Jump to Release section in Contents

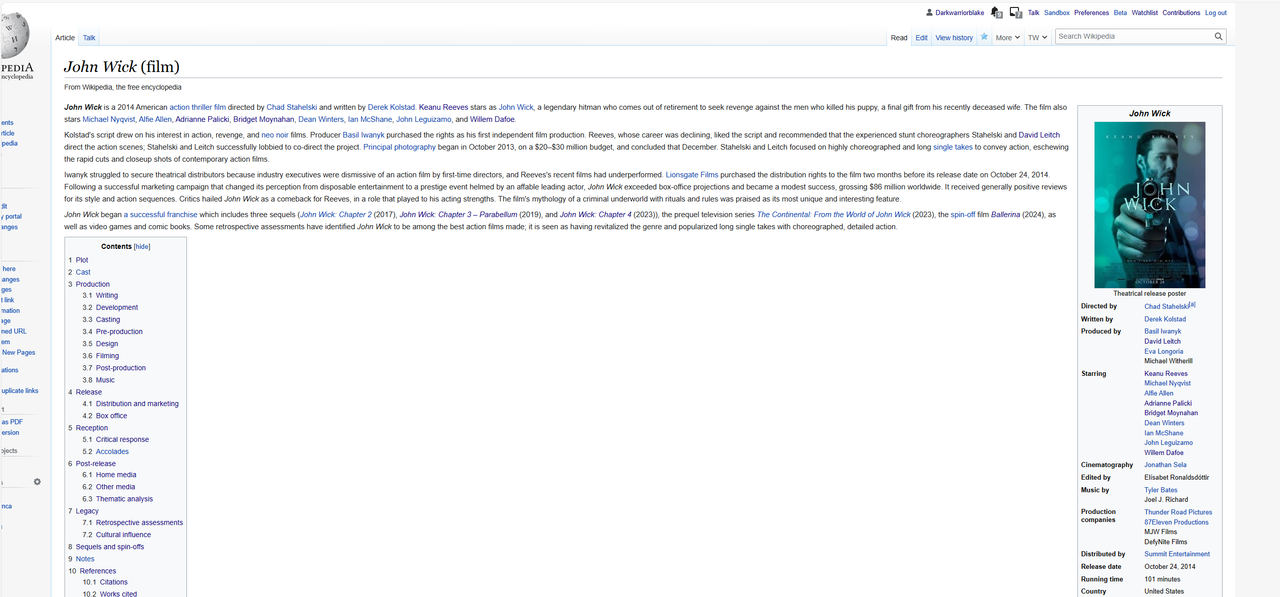tap(89, 392)
